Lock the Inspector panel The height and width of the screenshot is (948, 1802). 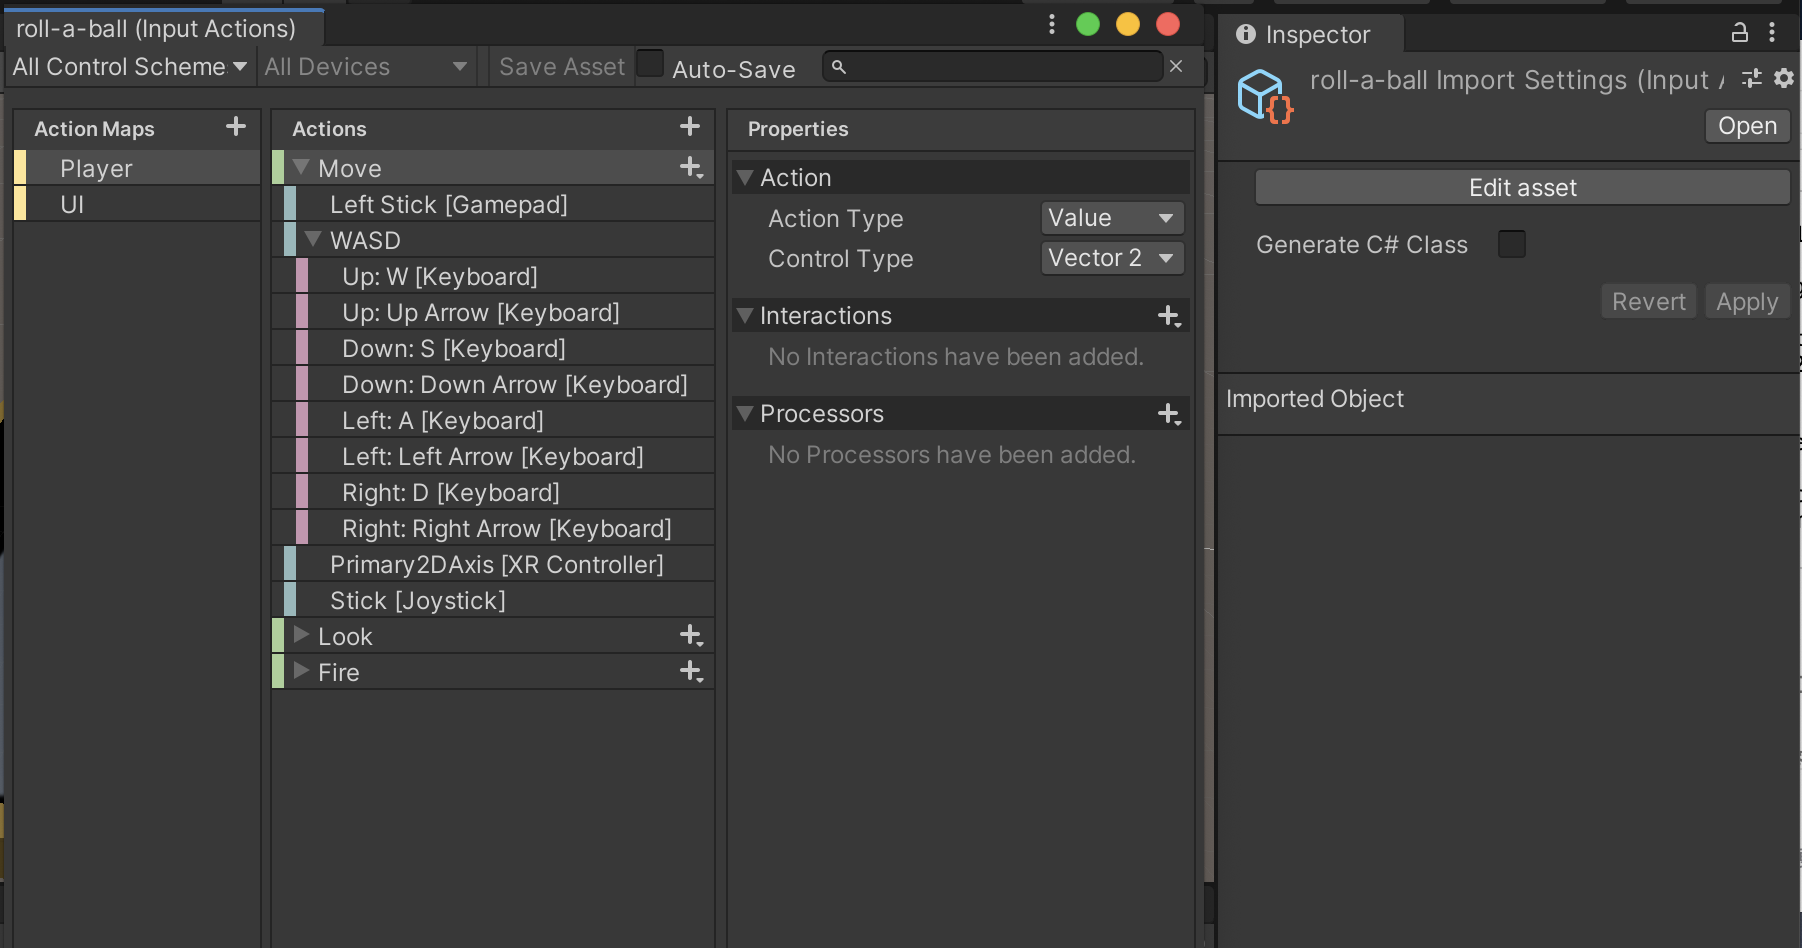[x=1740, y=33]
